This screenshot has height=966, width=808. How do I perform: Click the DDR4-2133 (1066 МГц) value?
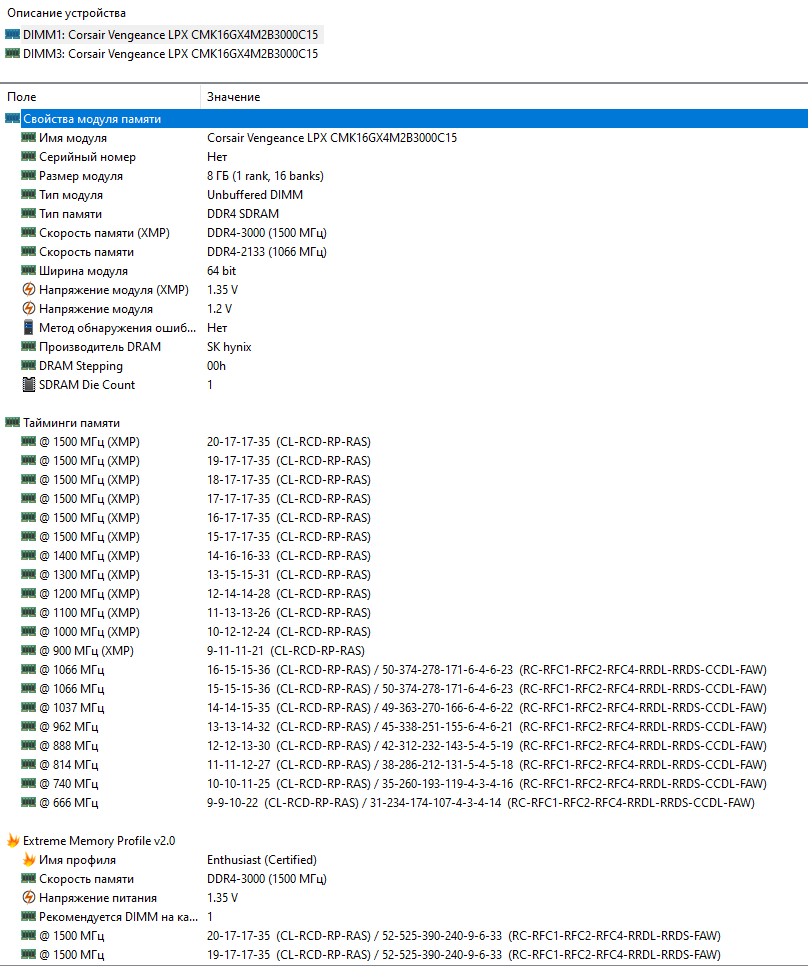pos(267,251)
